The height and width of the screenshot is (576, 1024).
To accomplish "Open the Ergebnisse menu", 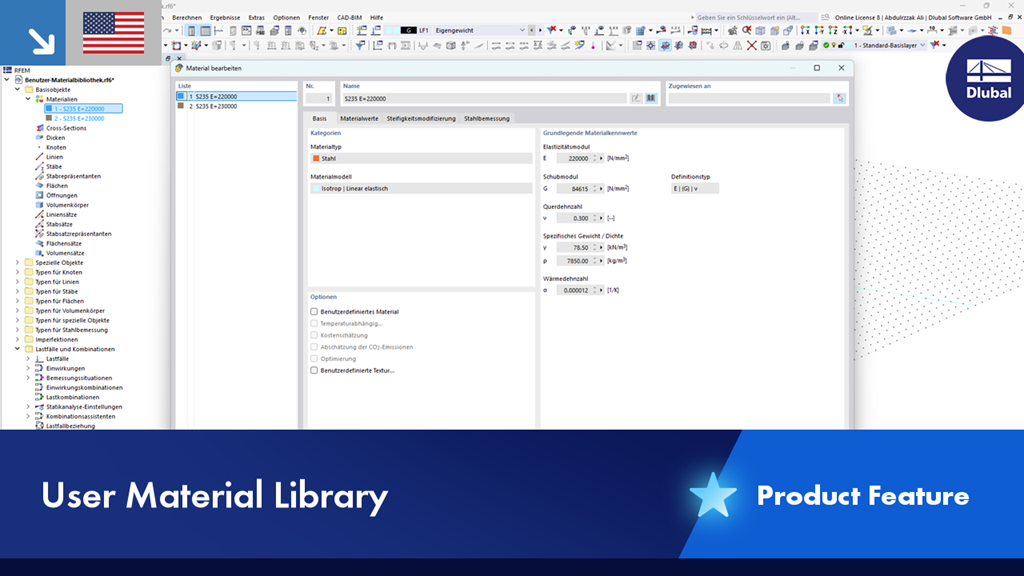I will (x=225, y=18).
